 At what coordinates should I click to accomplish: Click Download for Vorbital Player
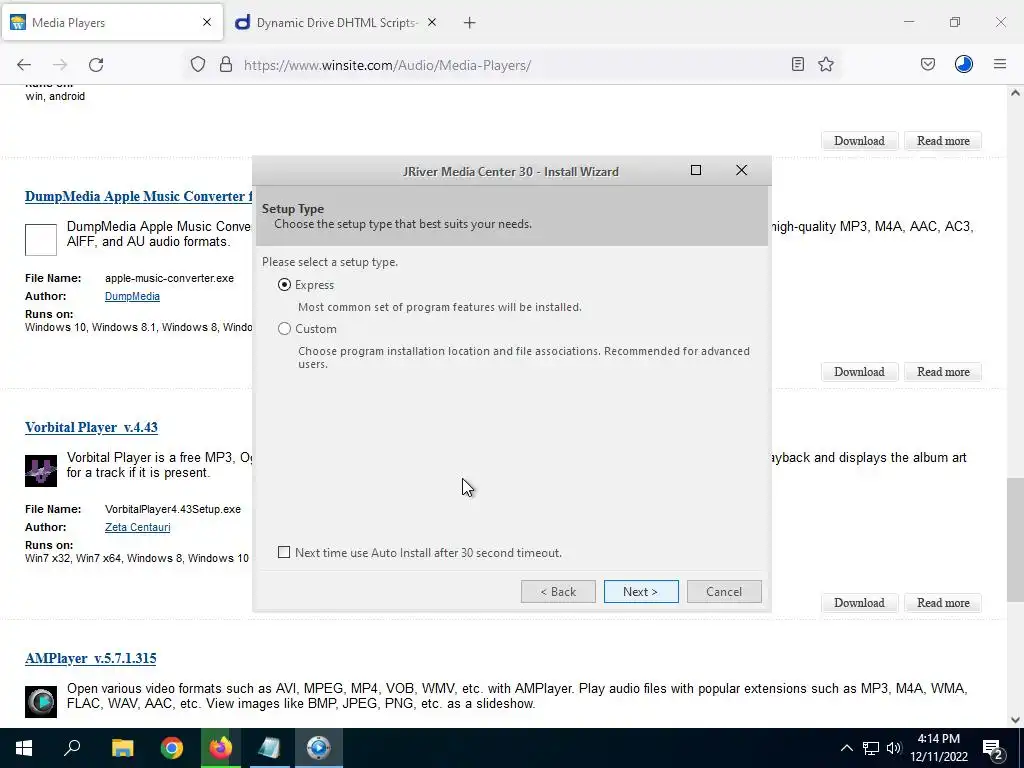(x=859, y=603)
